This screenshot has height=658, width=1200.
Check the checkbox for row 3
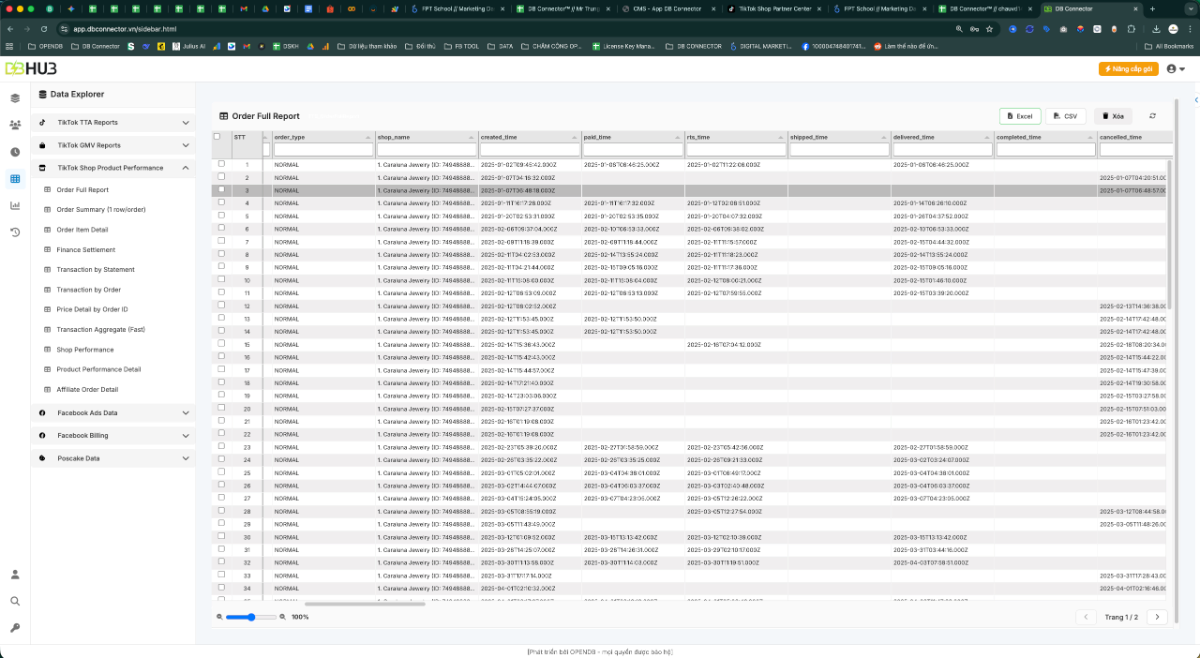(x=221, y=190)
